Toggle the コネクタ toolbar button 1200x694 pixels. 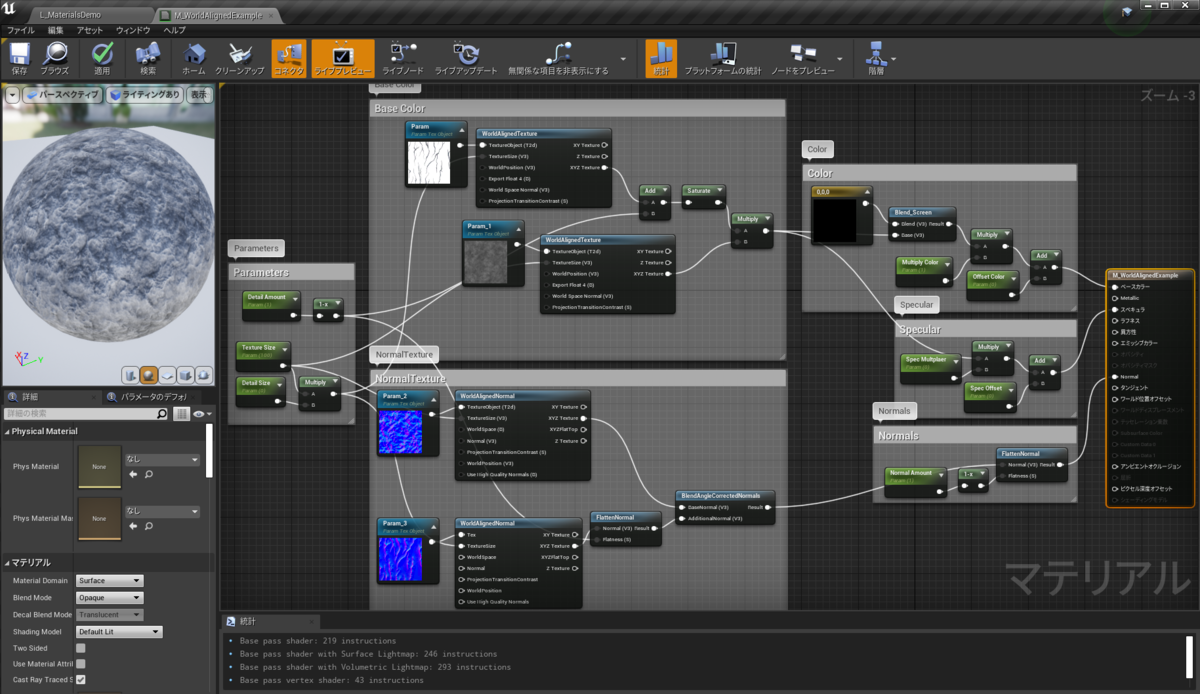(x=289, y=58)
